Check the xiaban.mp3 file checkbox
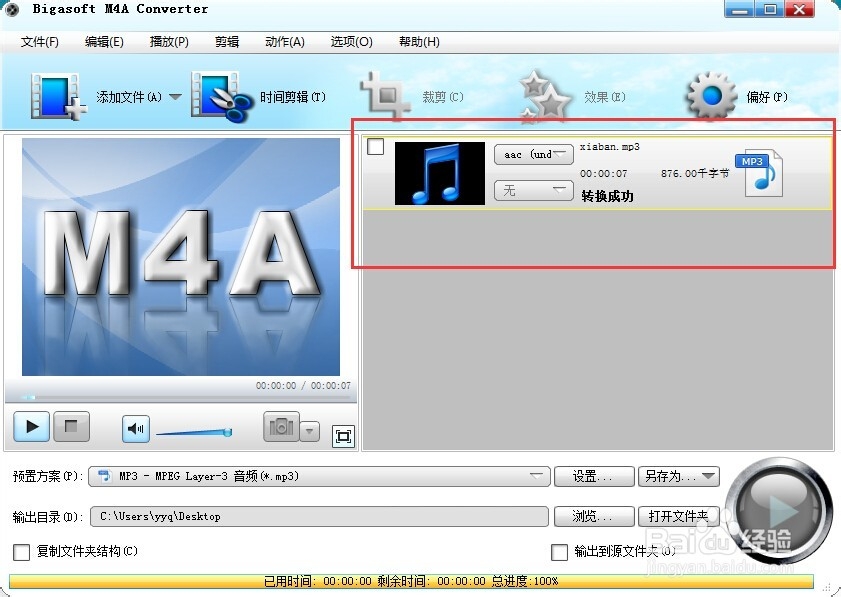The image size is (841, 597). tap(375, 146)
